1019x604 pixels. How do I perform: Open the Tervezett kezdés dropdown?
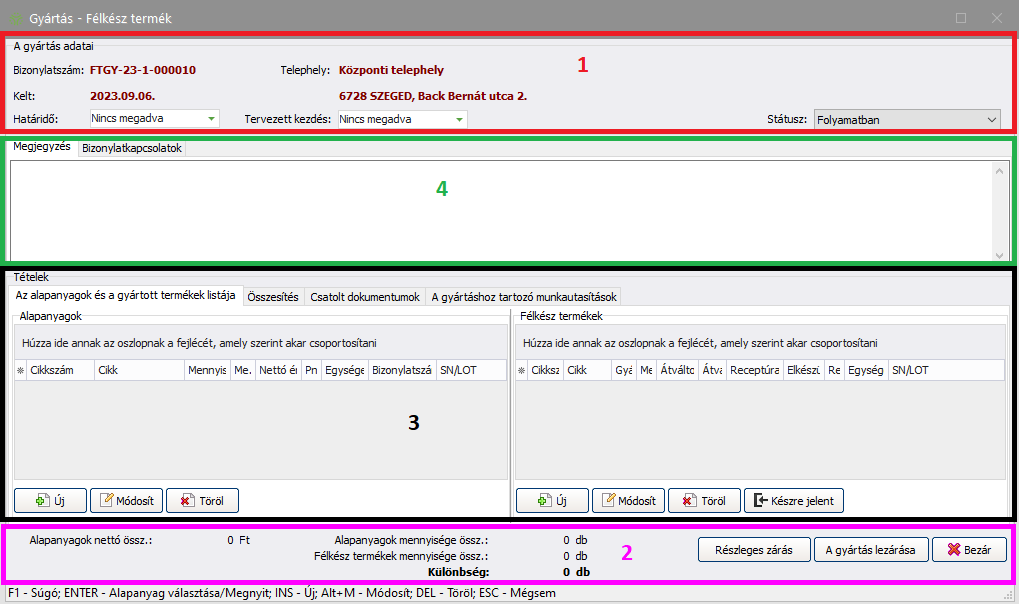coord(459,119)
